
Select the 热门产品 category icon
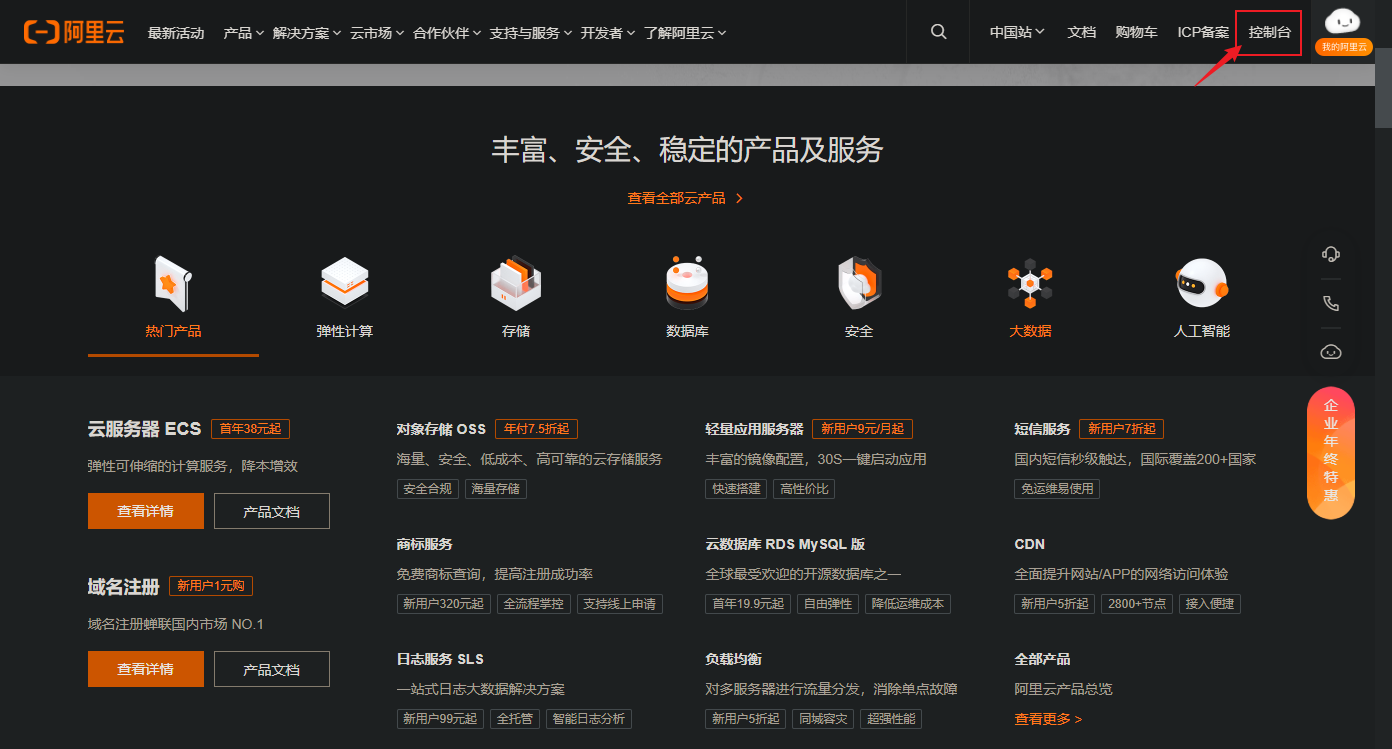pos(173,283)
